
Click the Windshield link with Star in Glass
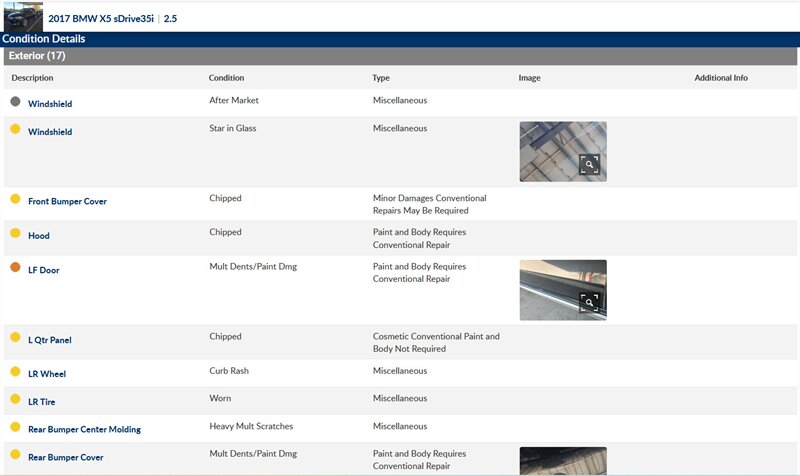click(50, 132)
